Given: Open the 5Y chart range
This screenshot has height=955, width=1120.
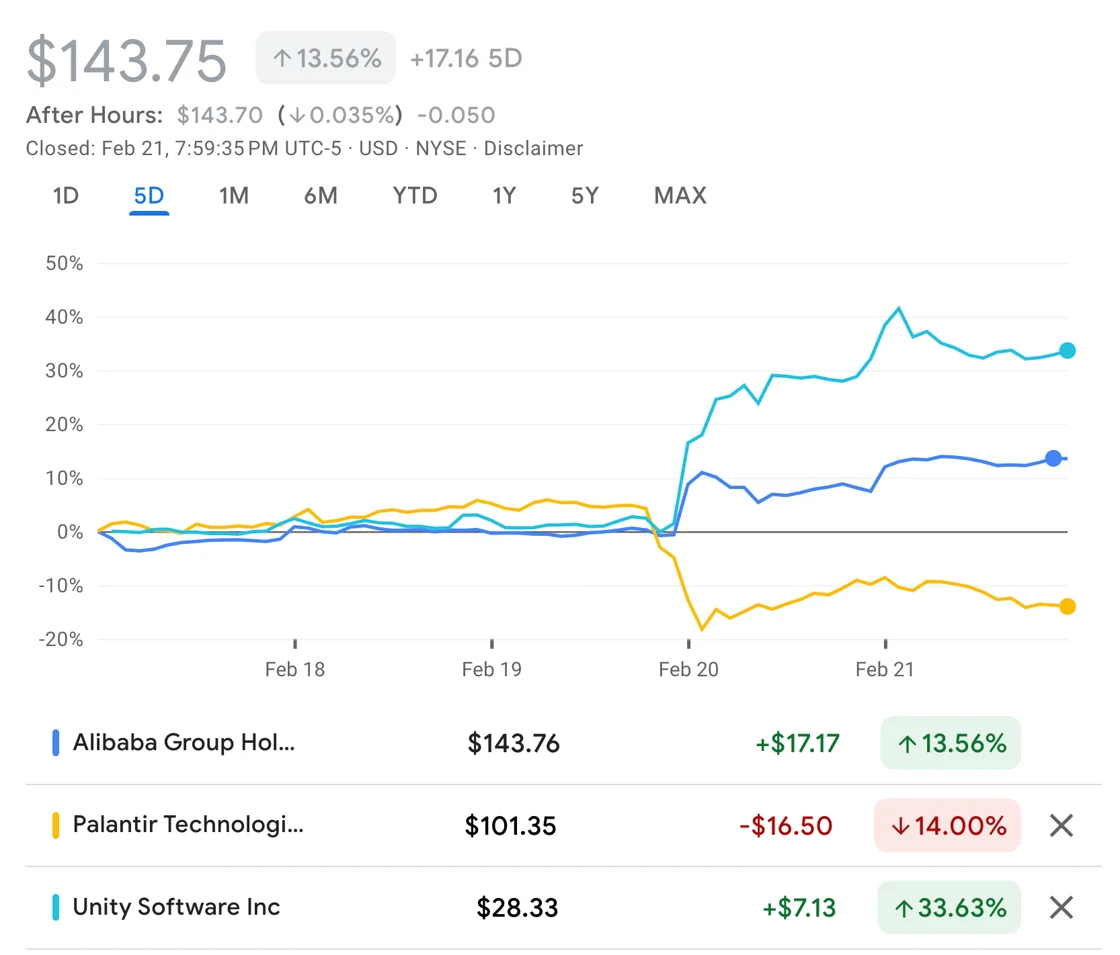Looking at the screenshot, I should point(584,195).
